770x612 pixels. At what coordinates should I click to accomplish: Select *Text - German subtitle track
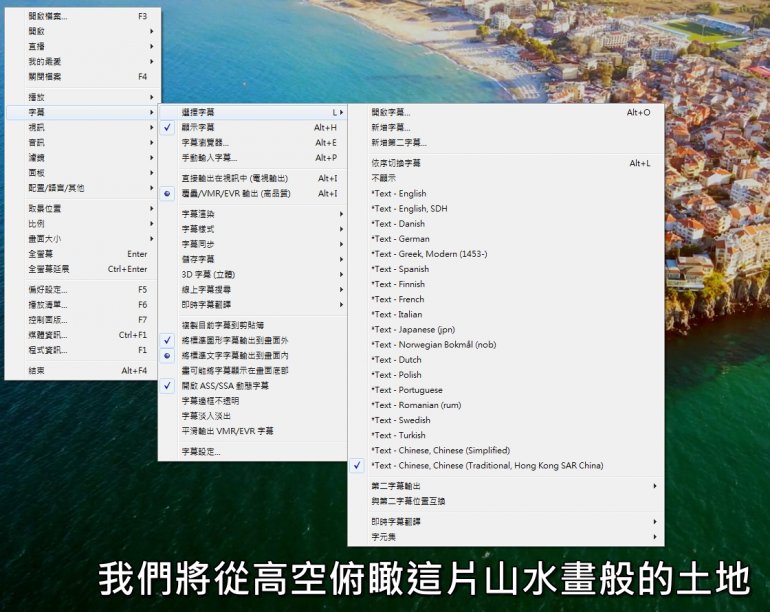click(506, 239)
